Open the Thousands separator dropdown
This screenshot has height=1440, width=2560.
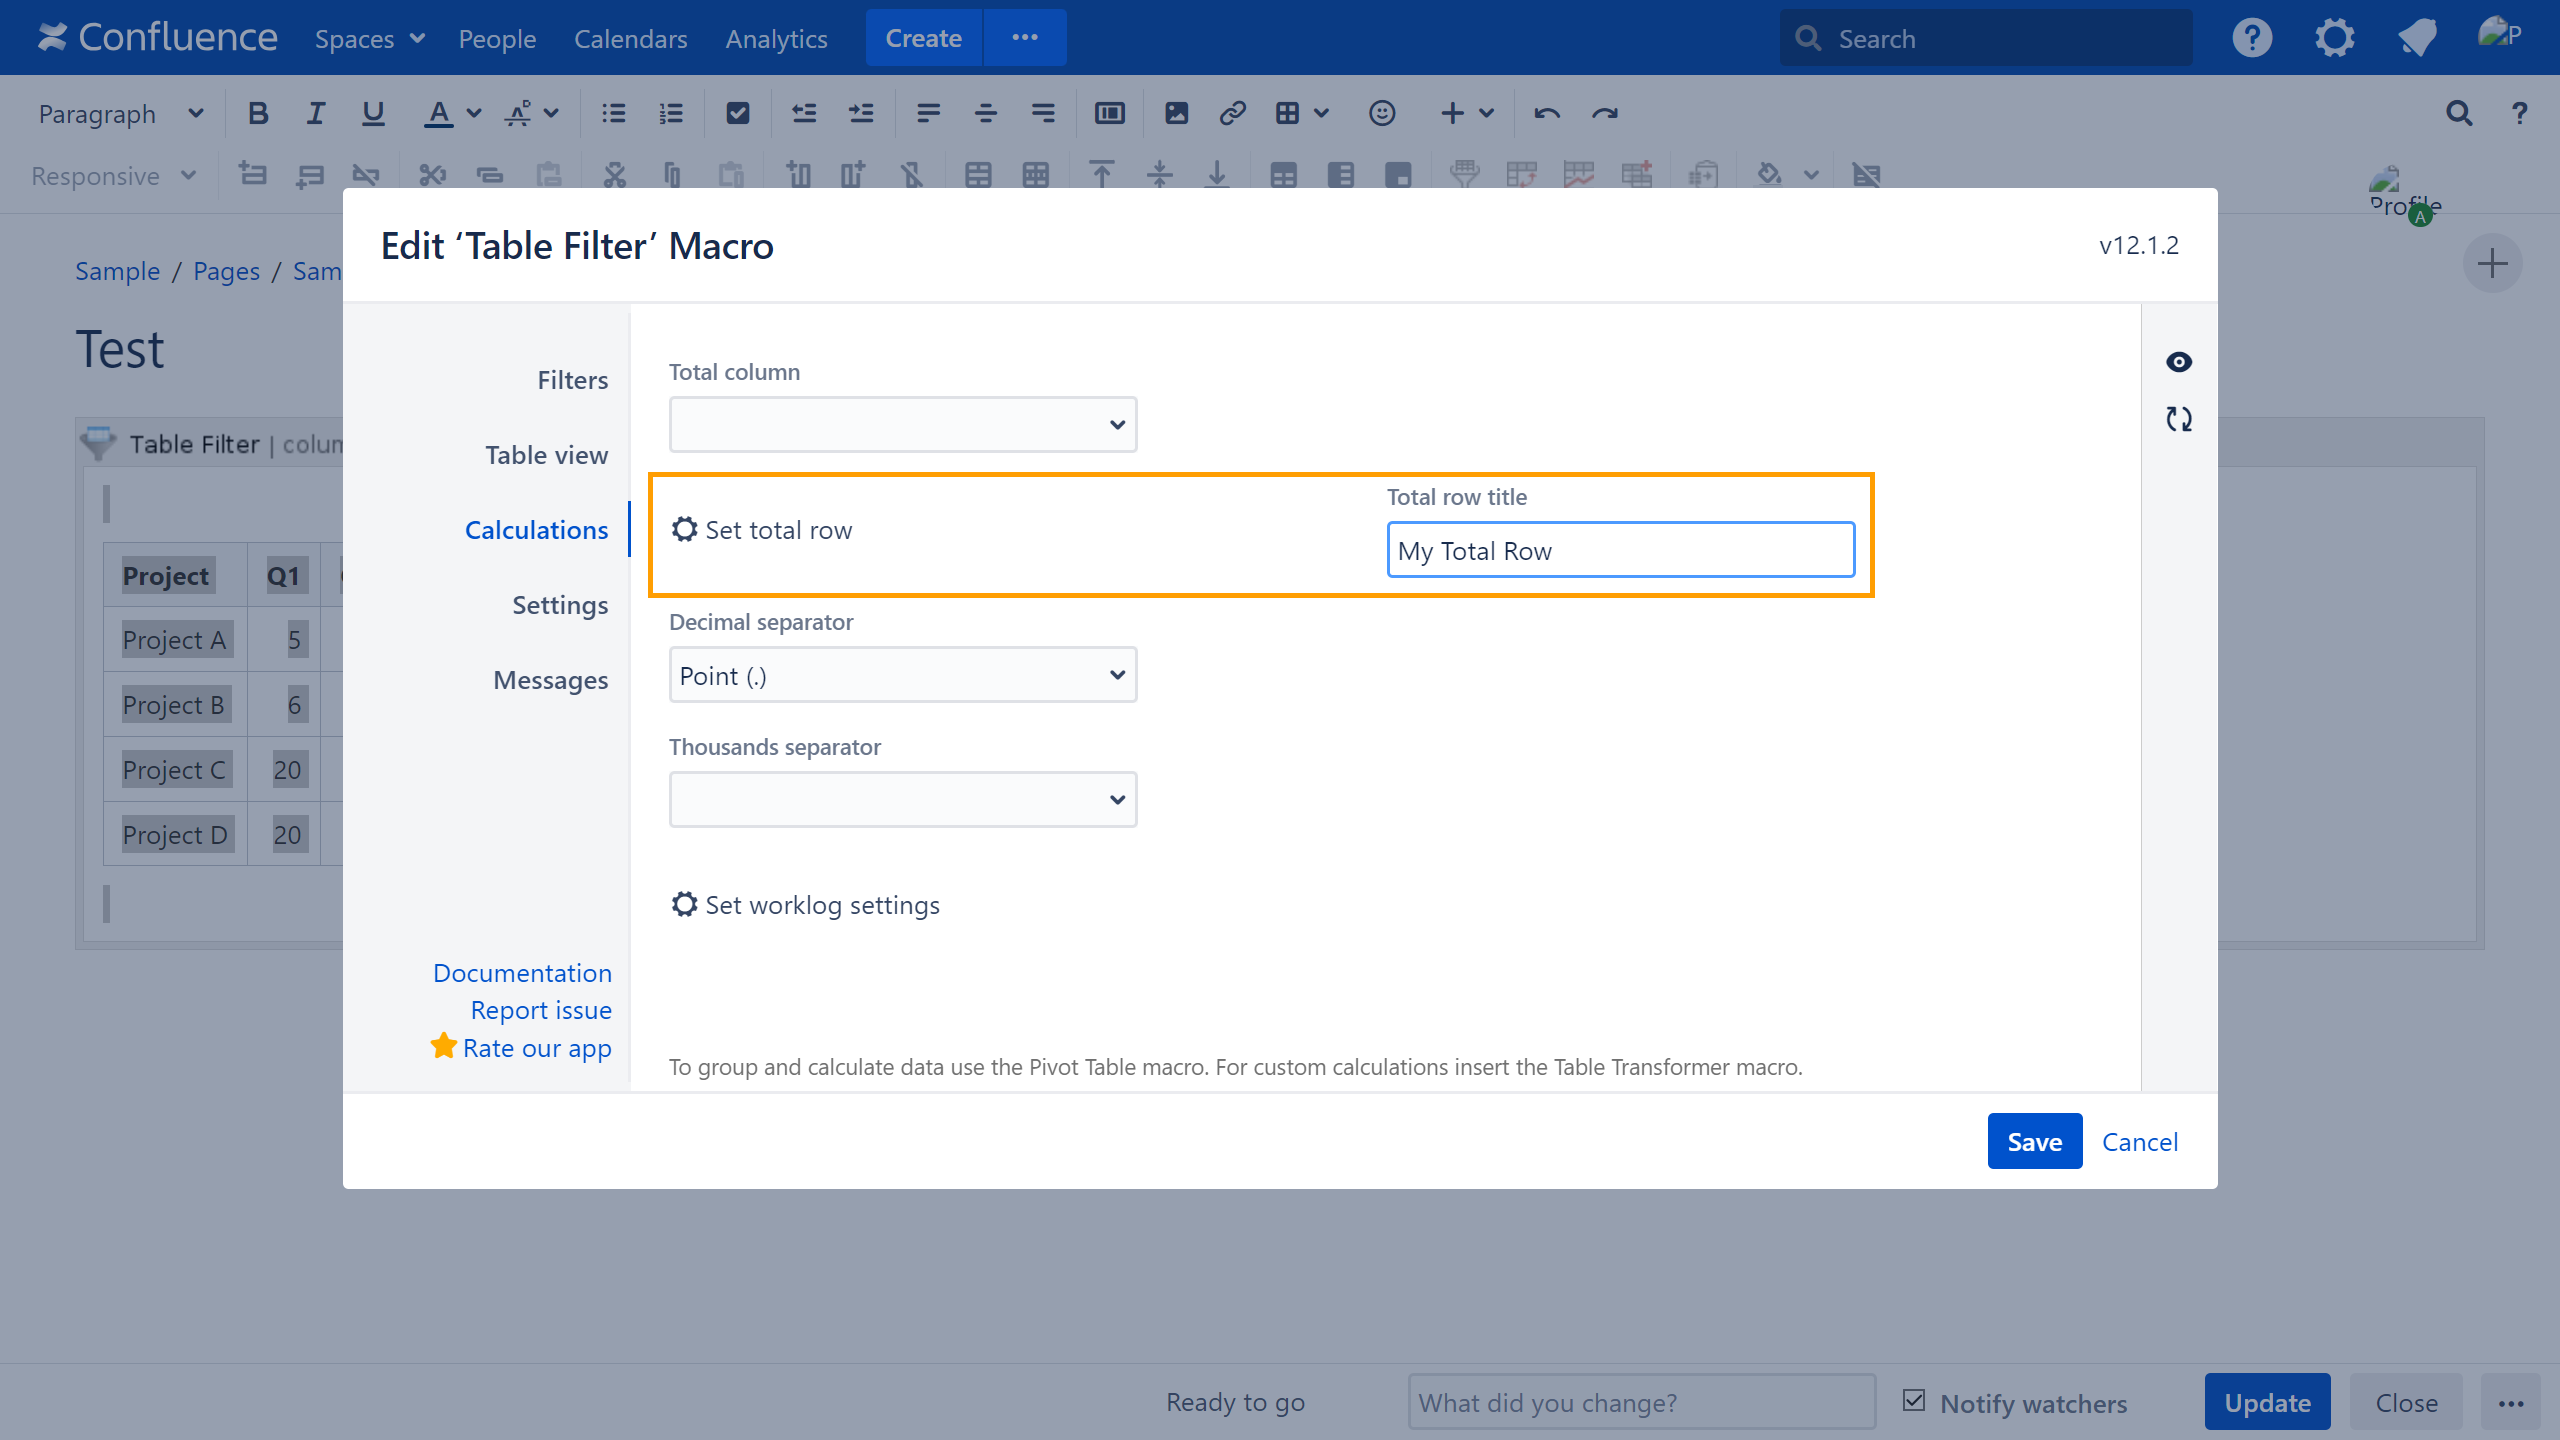tap(902, 799)
